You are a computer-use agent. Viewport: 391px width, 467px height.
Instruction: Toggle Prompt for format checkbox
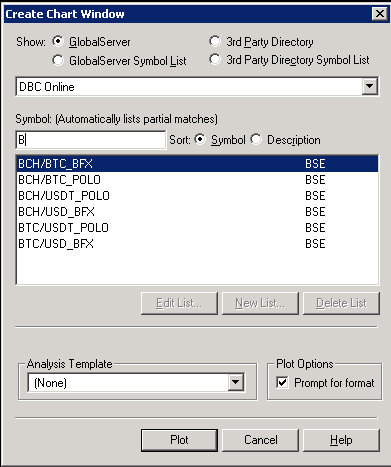[x=282, y=382]
